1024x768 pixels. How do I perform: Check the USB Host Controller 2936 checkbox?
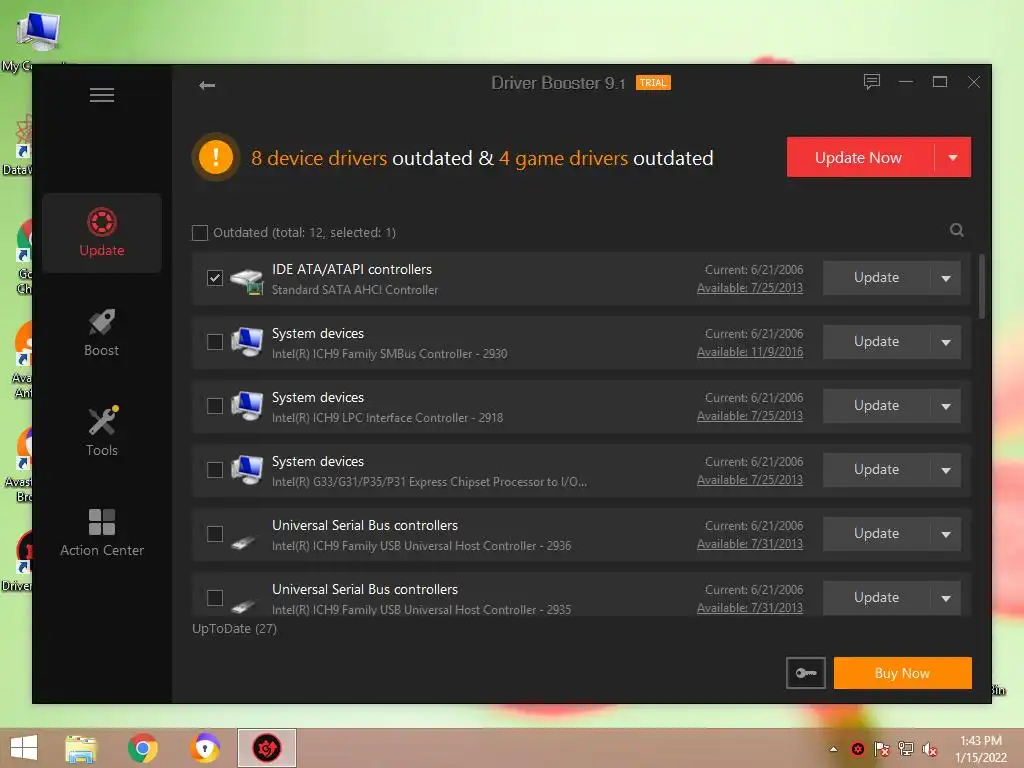tap(215, 534)
